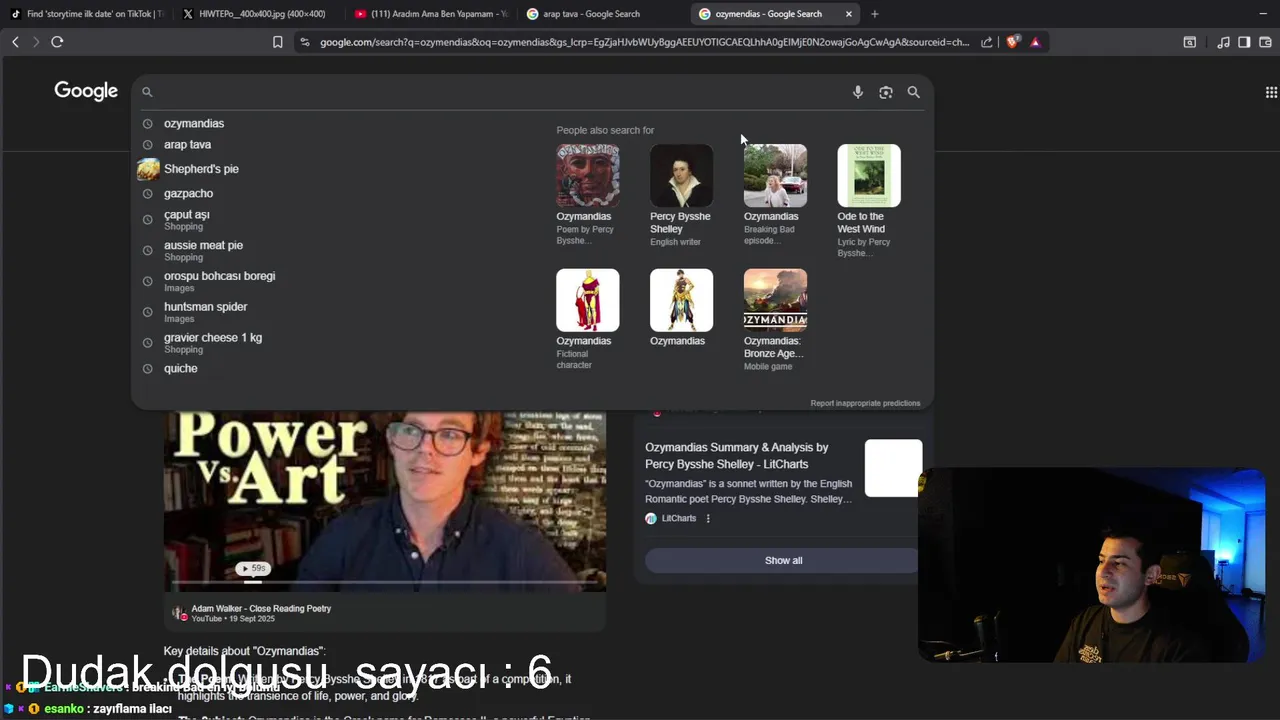The height and width of the screenshot is (720, 1280).
Task: Click the Google logo
Action: pyautogui.click(x=86, y=91)
